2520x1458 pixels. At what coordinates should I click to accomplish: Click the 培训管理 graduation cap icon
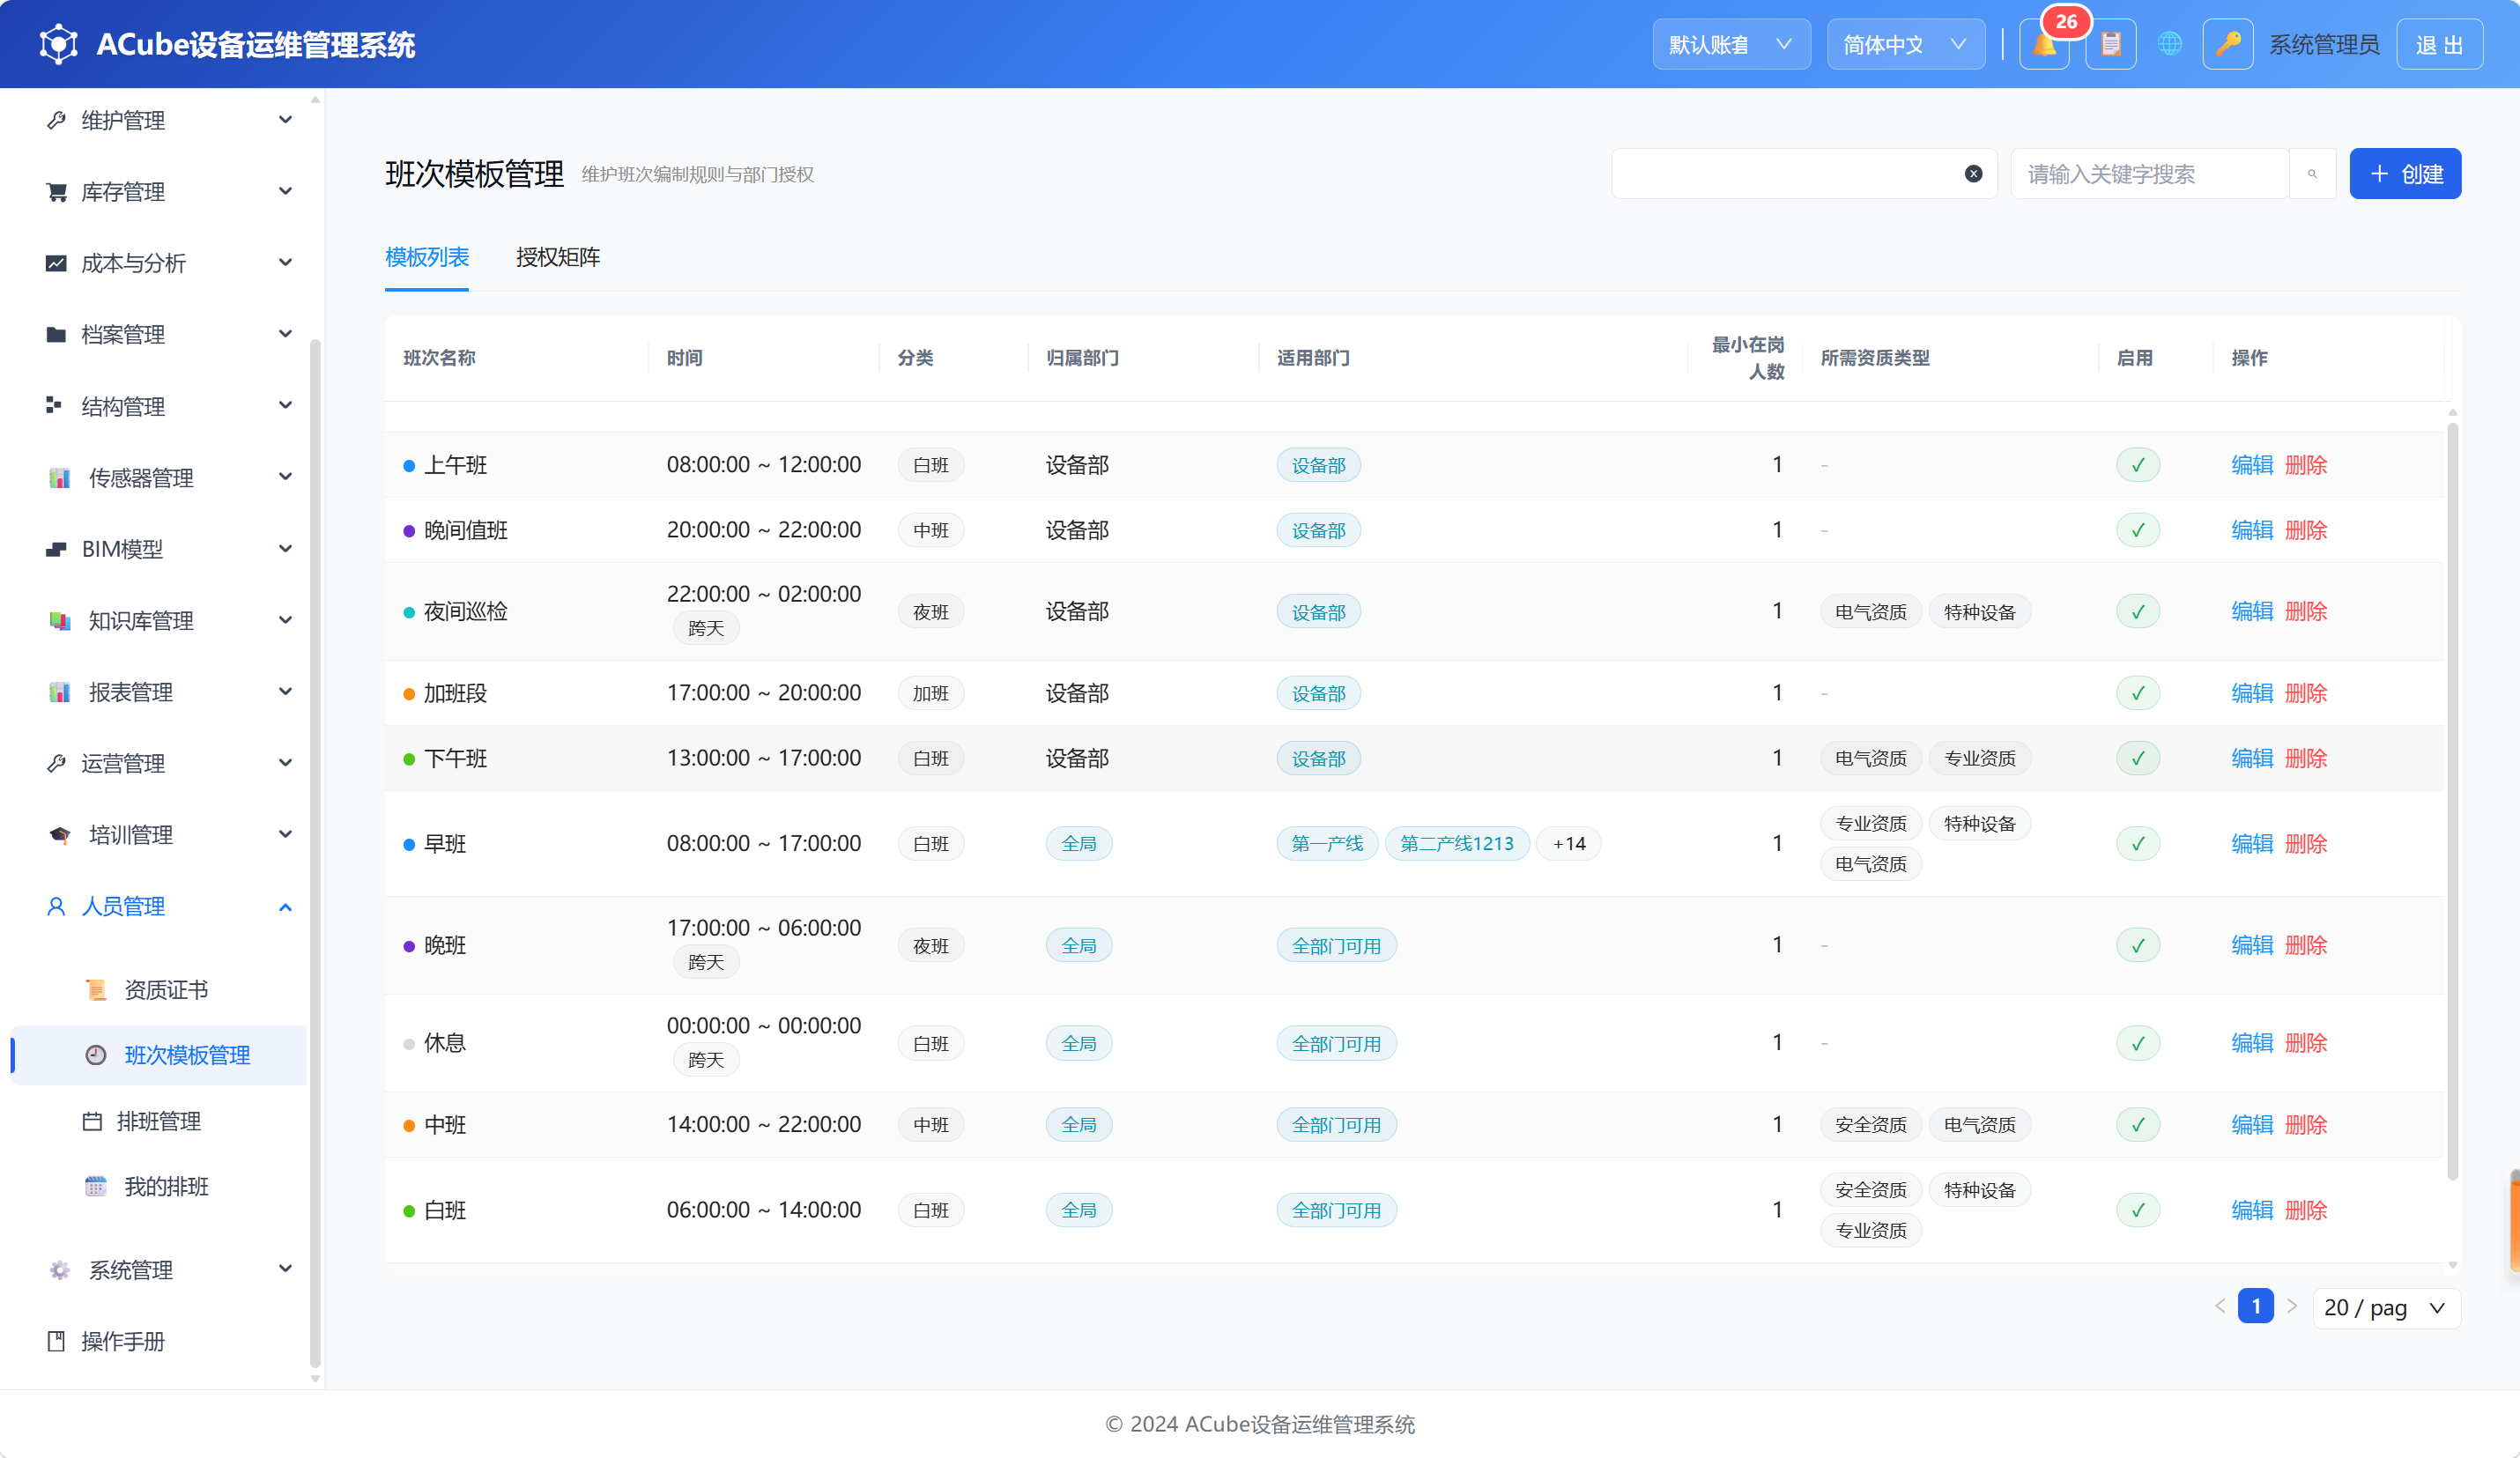click(x=59, y=835)
